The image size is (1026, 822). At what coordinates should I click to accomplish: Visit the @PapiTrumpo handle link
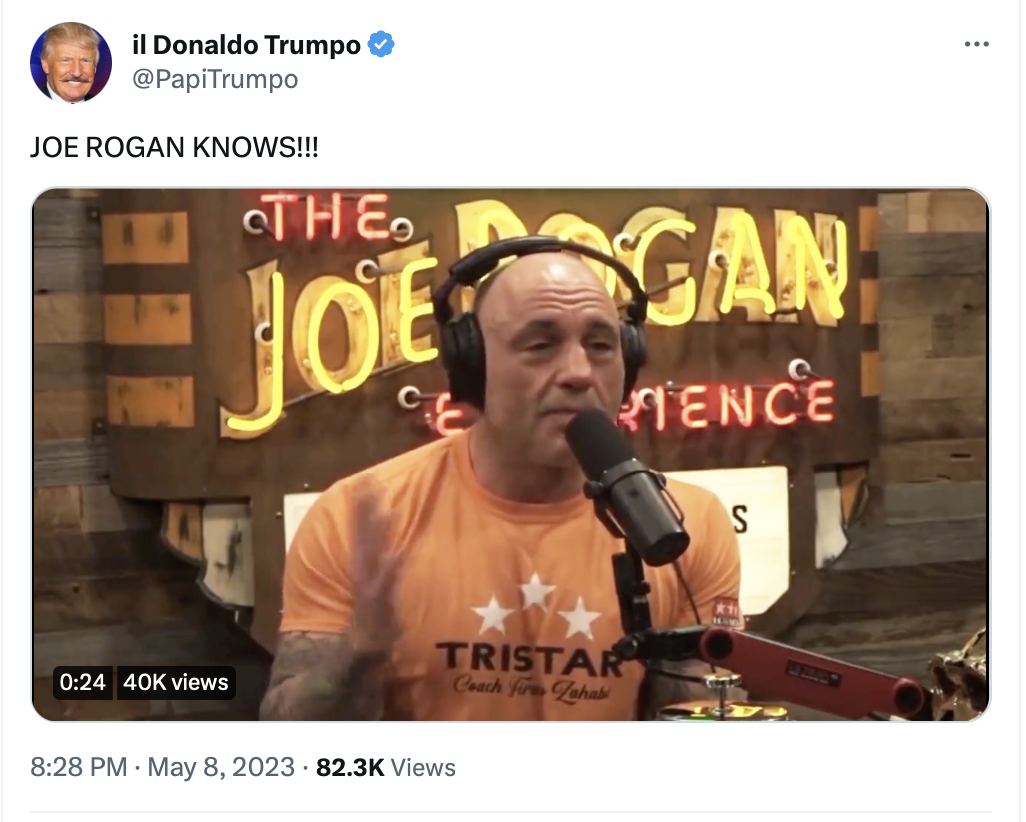[x=215, y=79]
